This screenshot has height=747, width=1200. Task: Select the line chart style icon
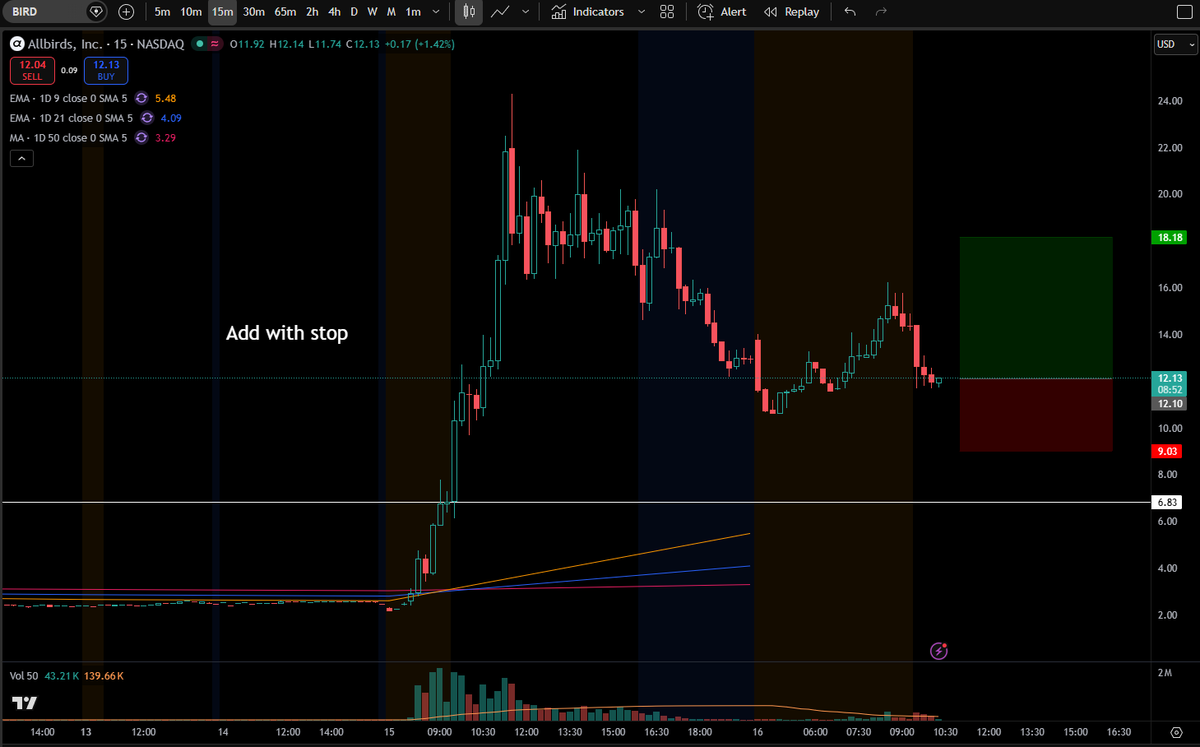point(501,12)
